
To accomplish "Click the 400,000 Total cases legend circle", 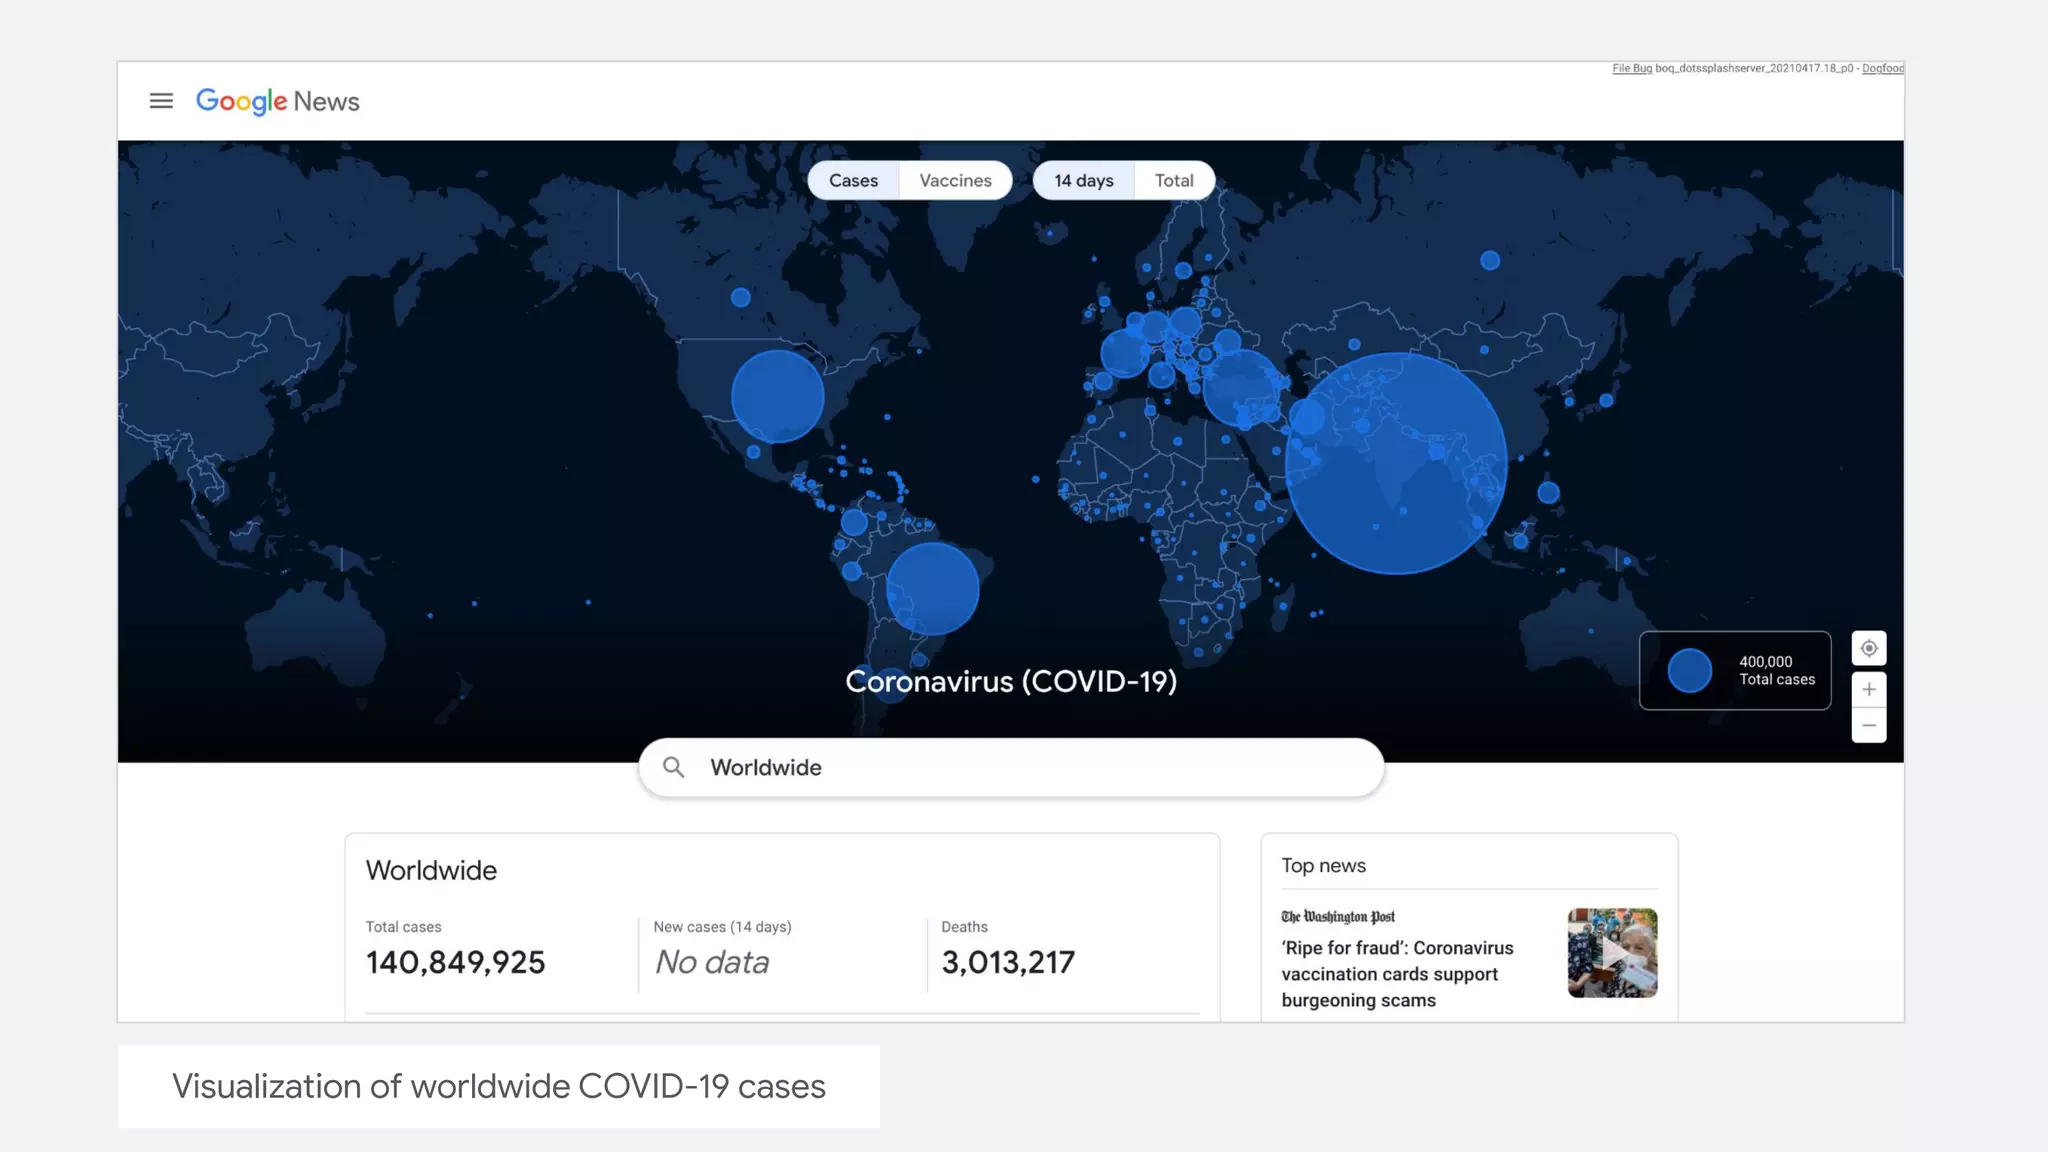I will click(x=1690, y=670).
